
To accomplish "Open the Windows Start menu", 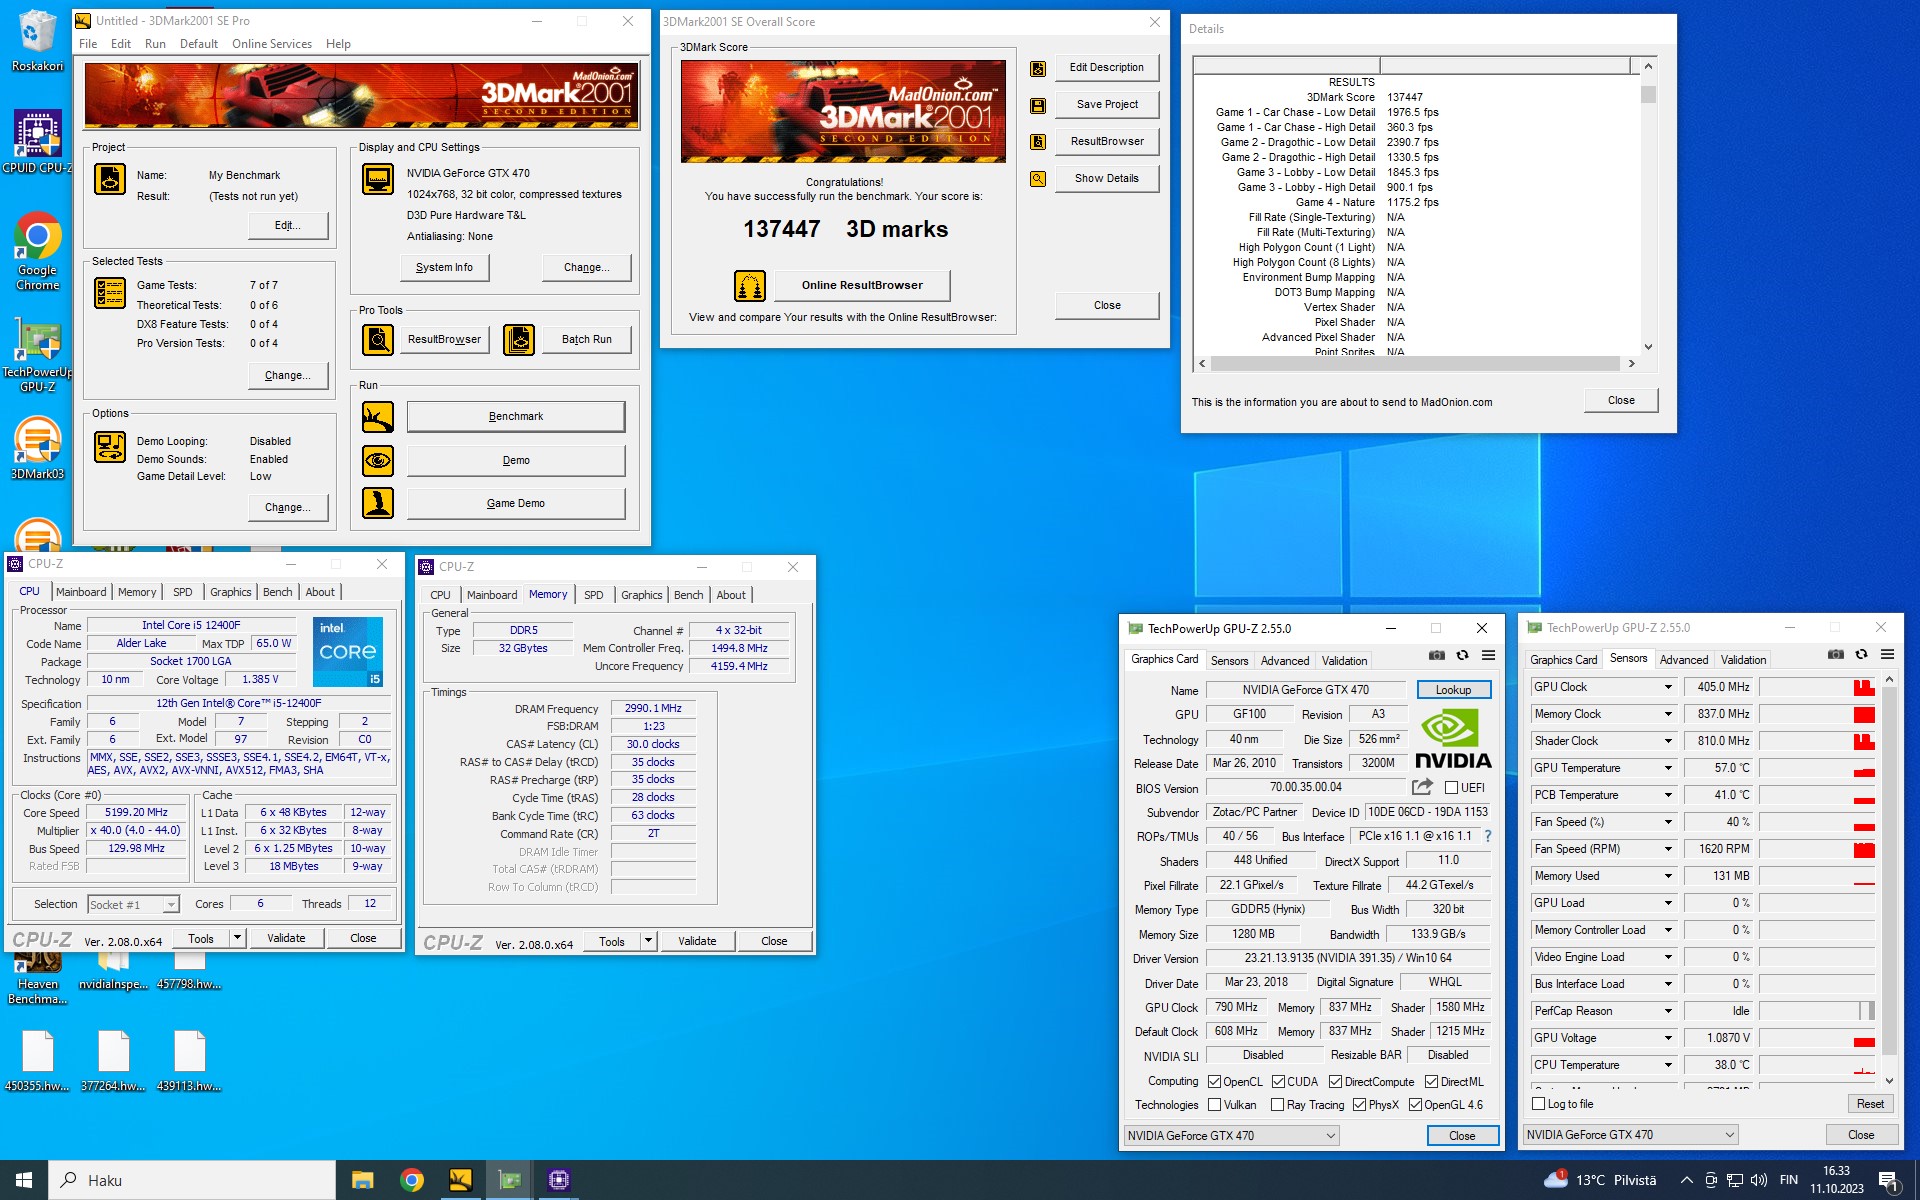I will click(24, 1180).
